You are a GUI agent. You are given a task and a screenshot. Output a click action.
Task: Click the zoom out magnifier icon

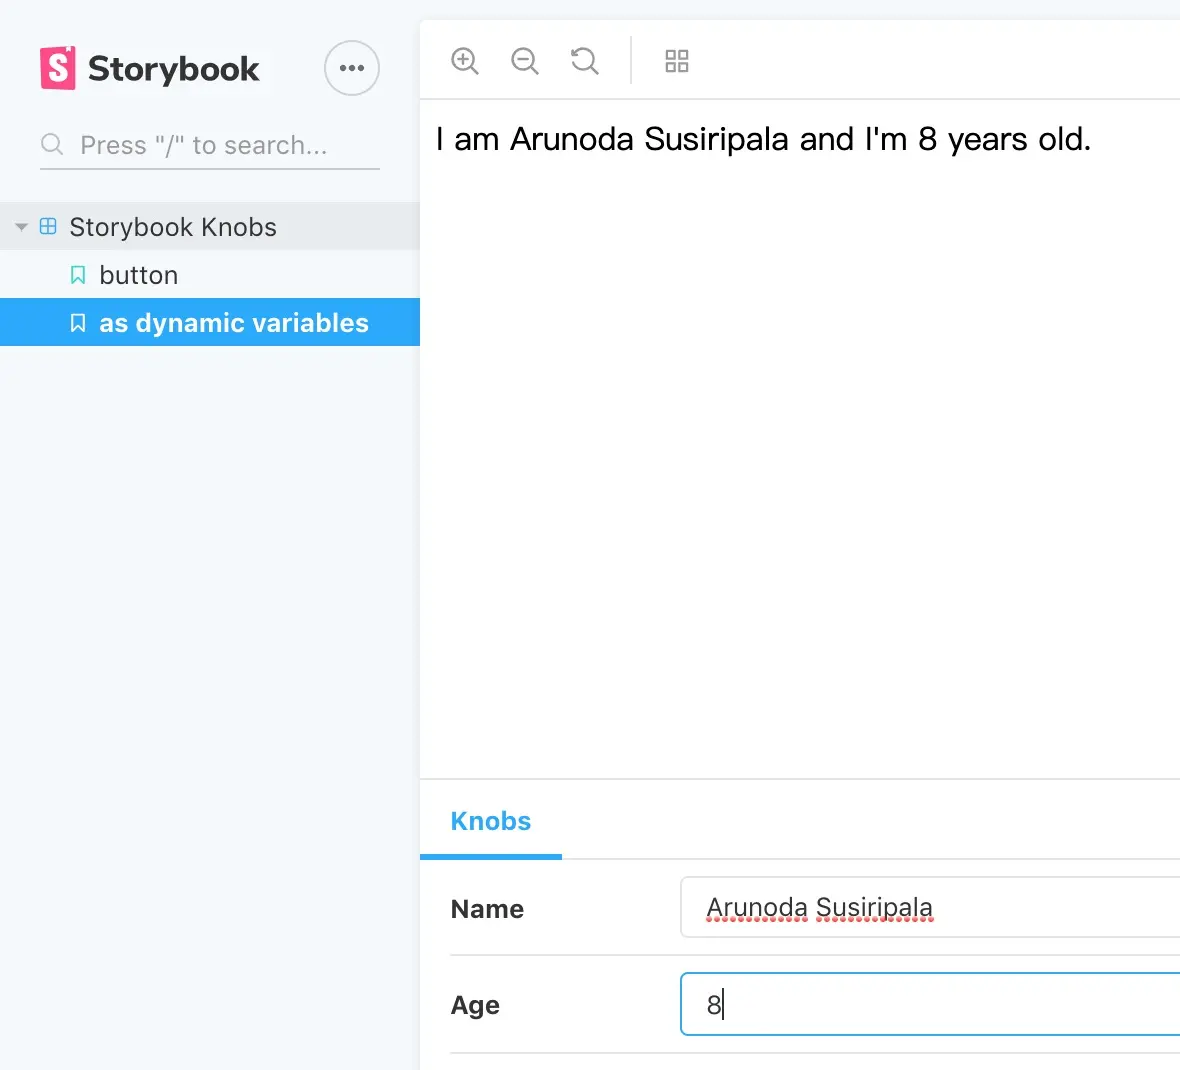[x=524, y=61]
